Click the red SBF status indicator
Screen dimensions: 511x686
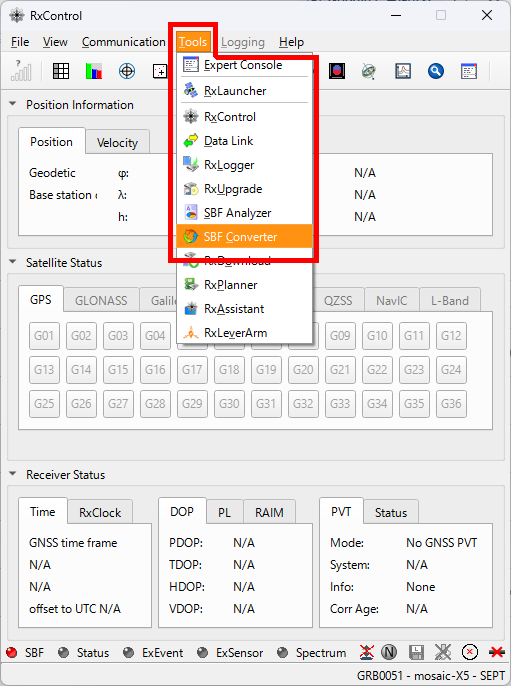tap(12, 652)
